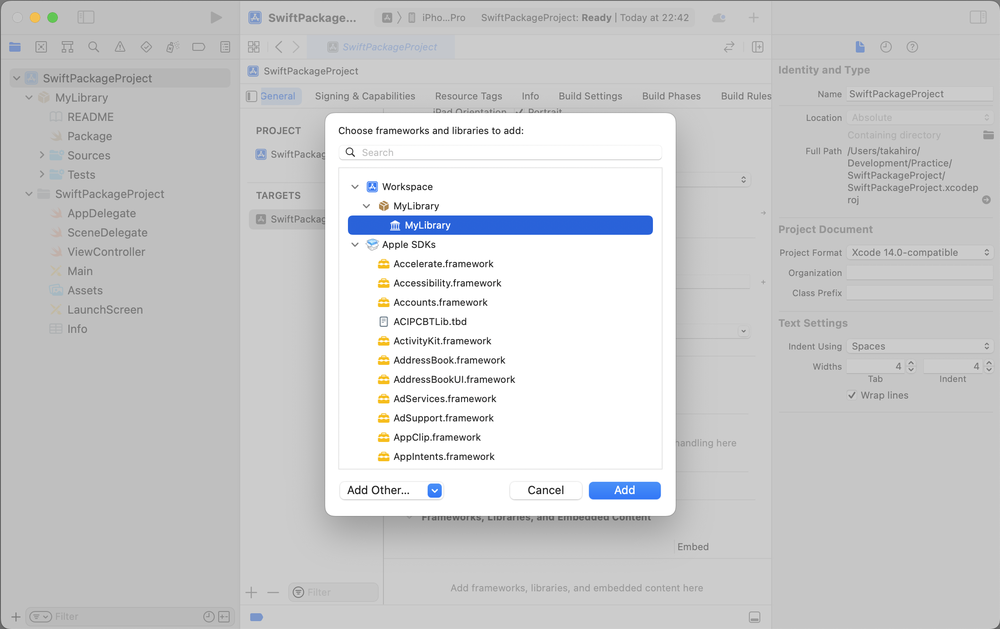Open the Project Format dropdown

[x=919, y=253]
